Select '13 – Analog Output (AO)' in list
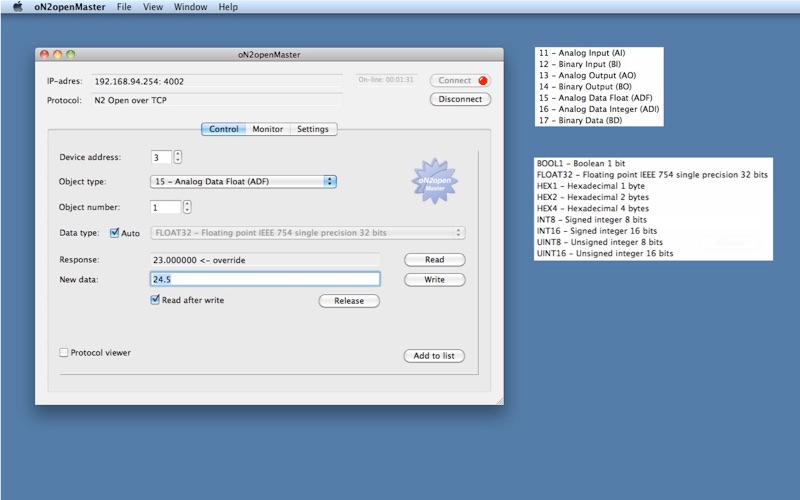The width and height of the screenshot is (800, 500). 587,76
